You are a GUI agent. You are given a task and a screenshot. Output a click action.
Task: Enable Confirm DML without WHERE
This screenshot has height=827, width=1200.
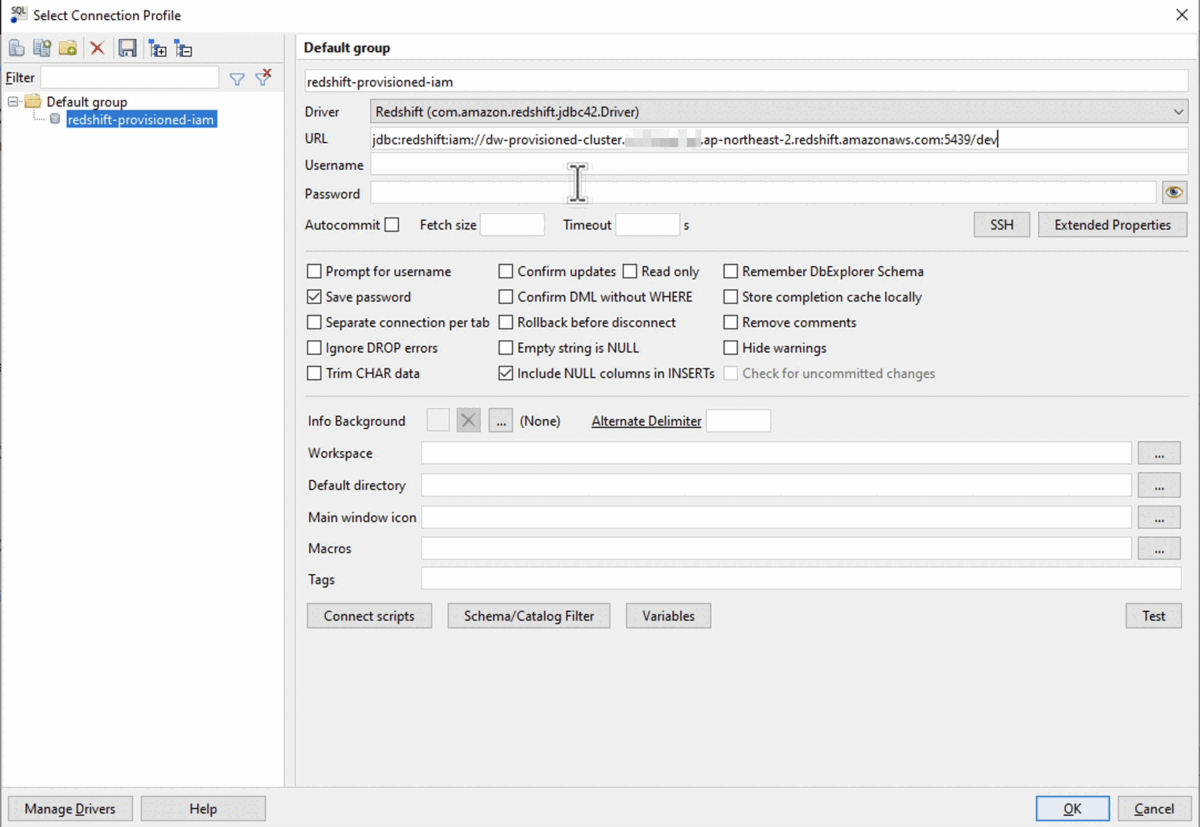506,297
